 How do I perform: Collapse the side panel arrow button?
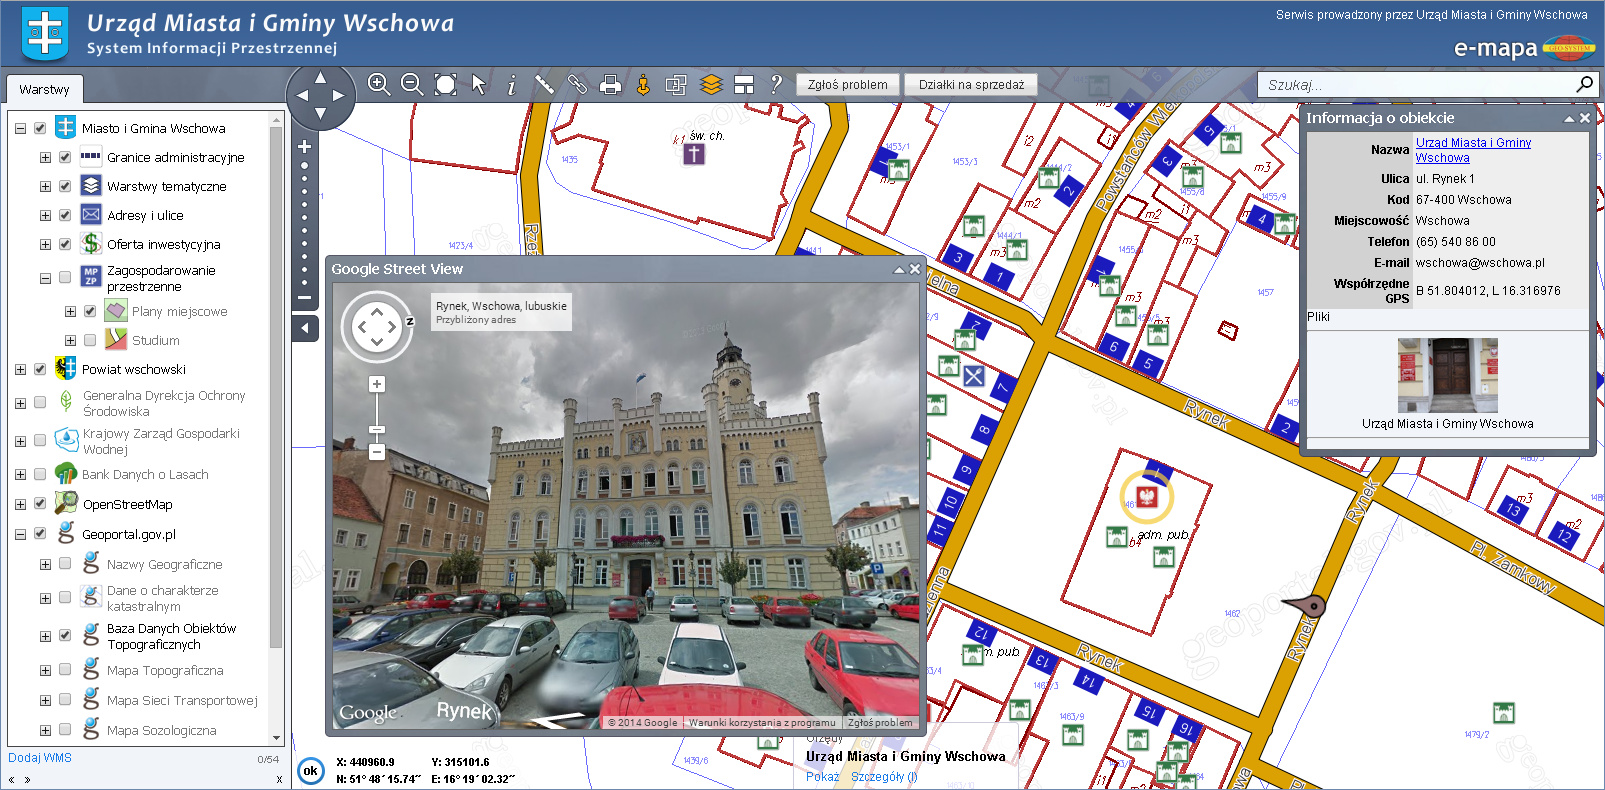[305, 328]
